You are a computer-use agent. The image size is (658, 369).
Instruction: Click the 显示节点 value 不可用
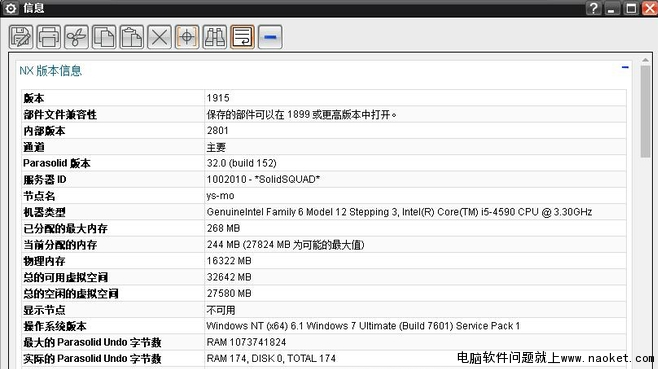tap(221, 310)
